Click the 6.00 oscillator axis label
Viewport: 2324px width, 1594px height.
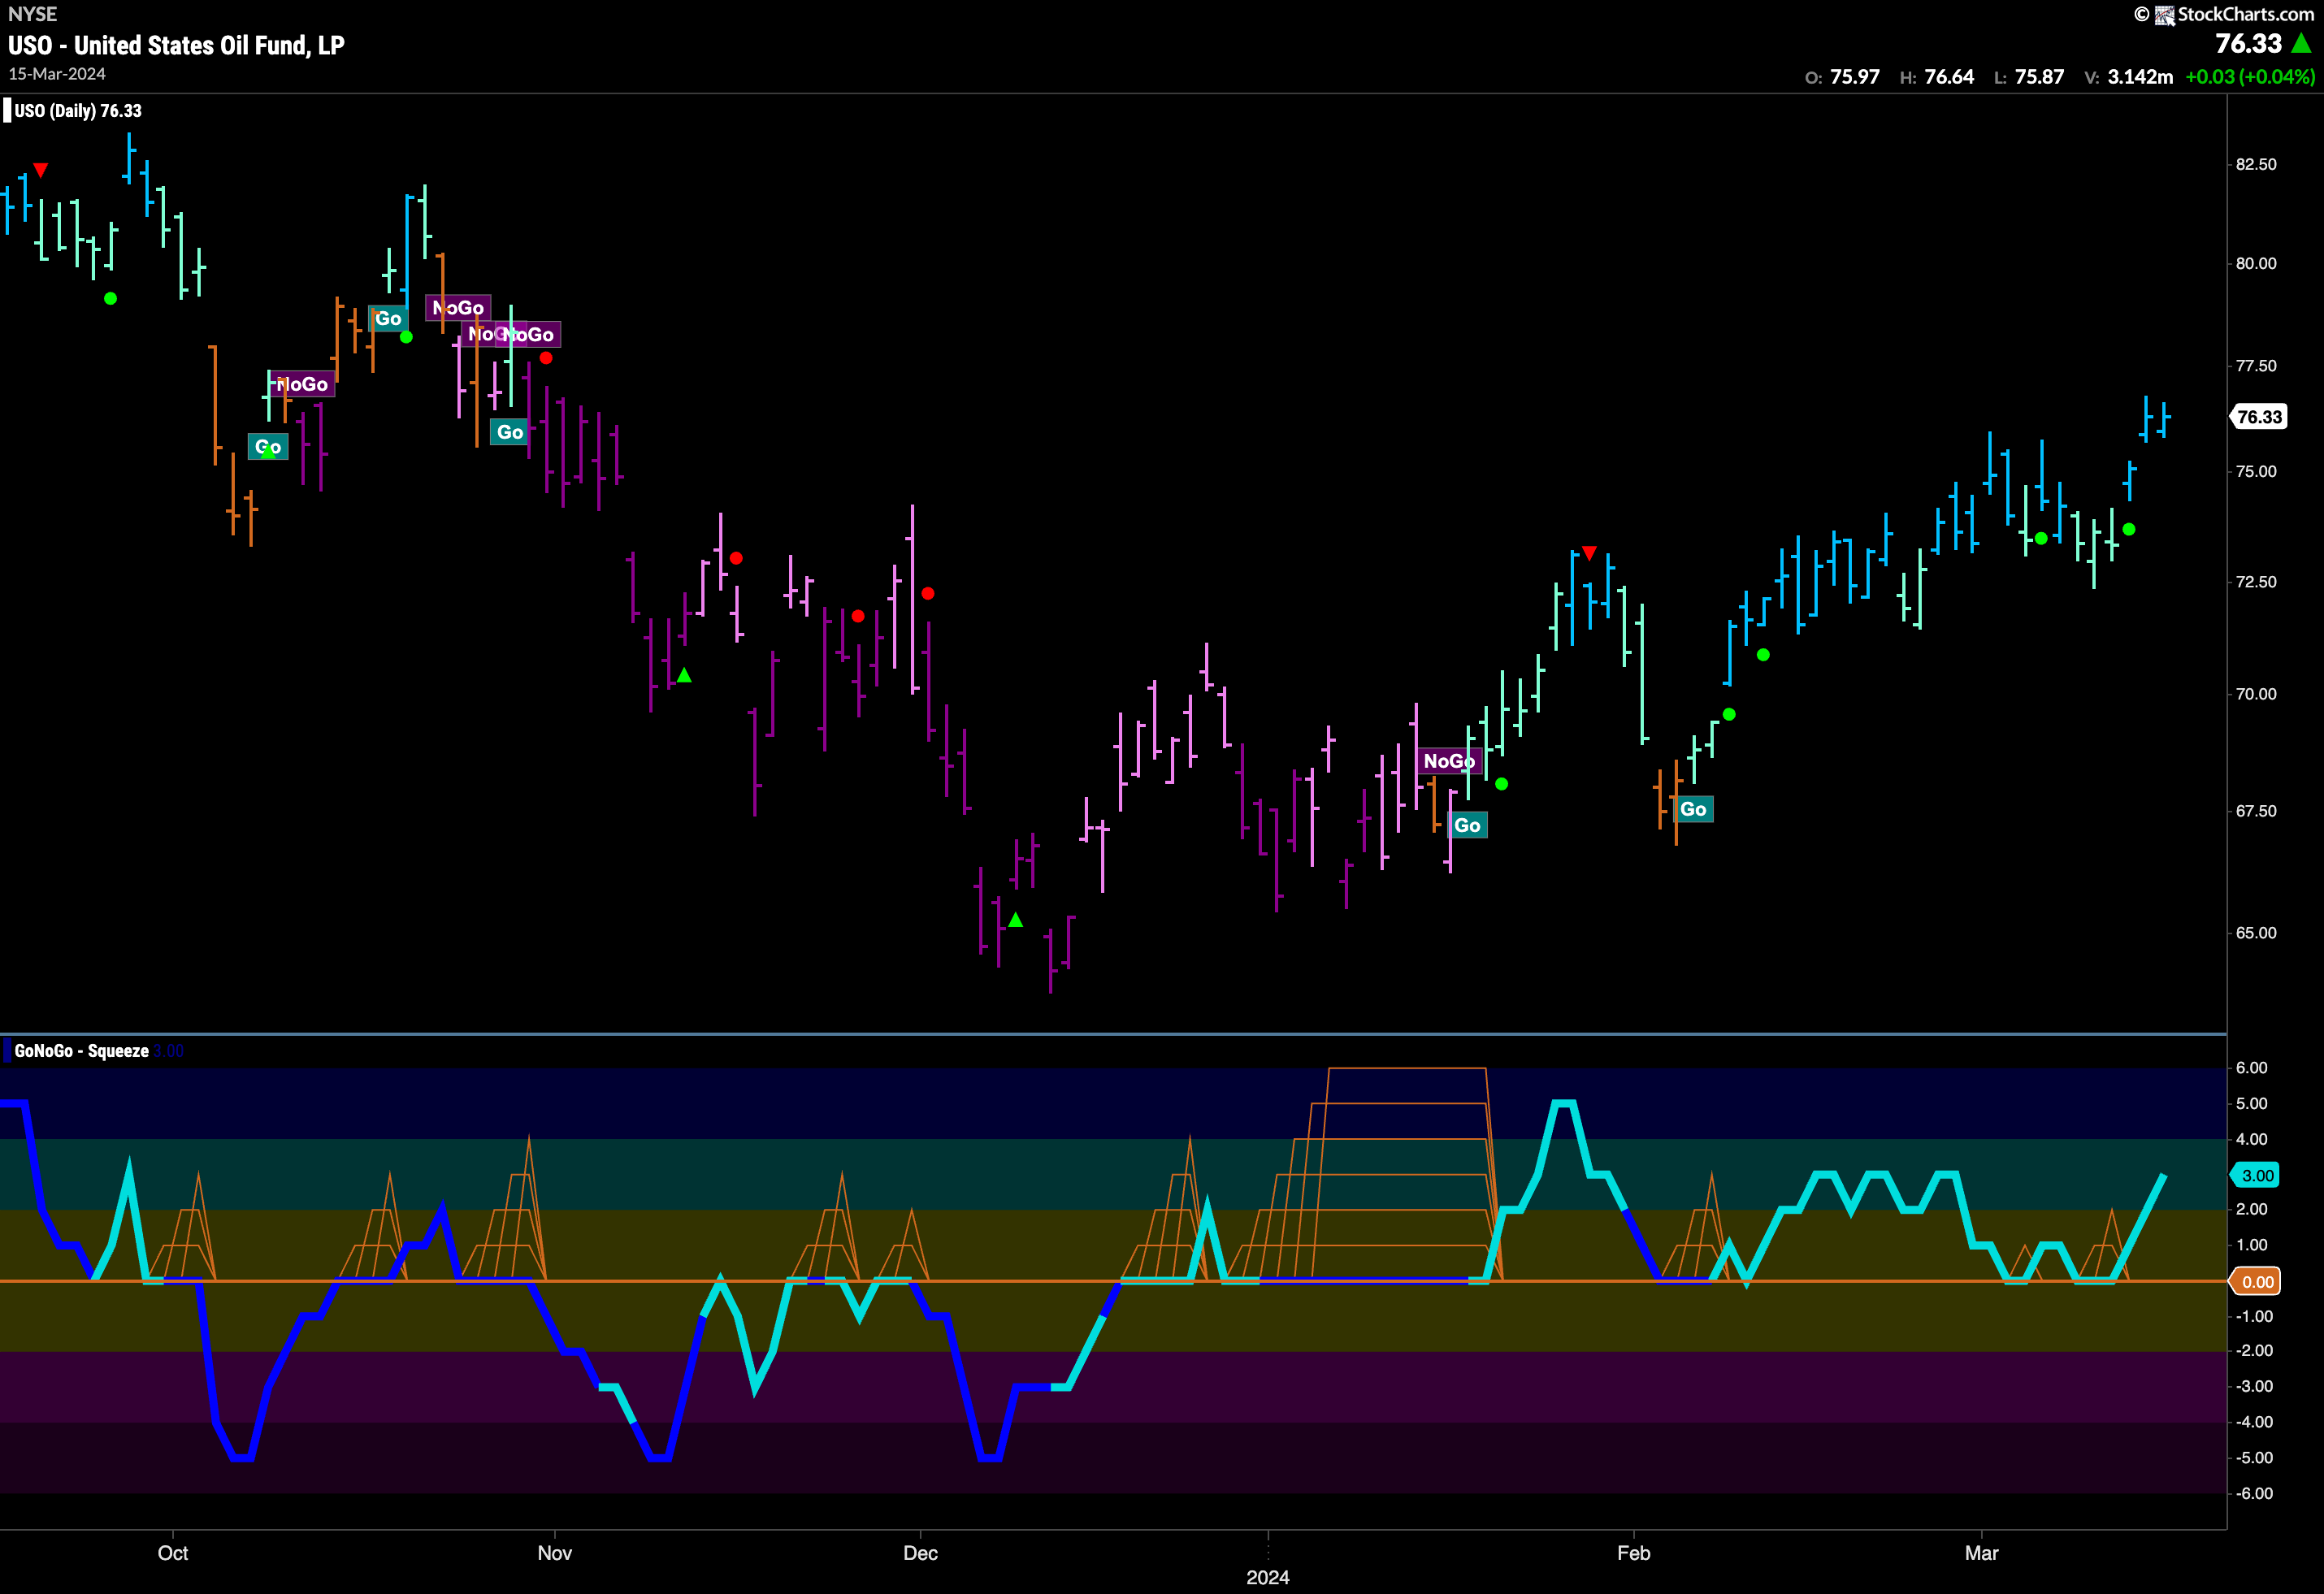pos(2252,1068)
